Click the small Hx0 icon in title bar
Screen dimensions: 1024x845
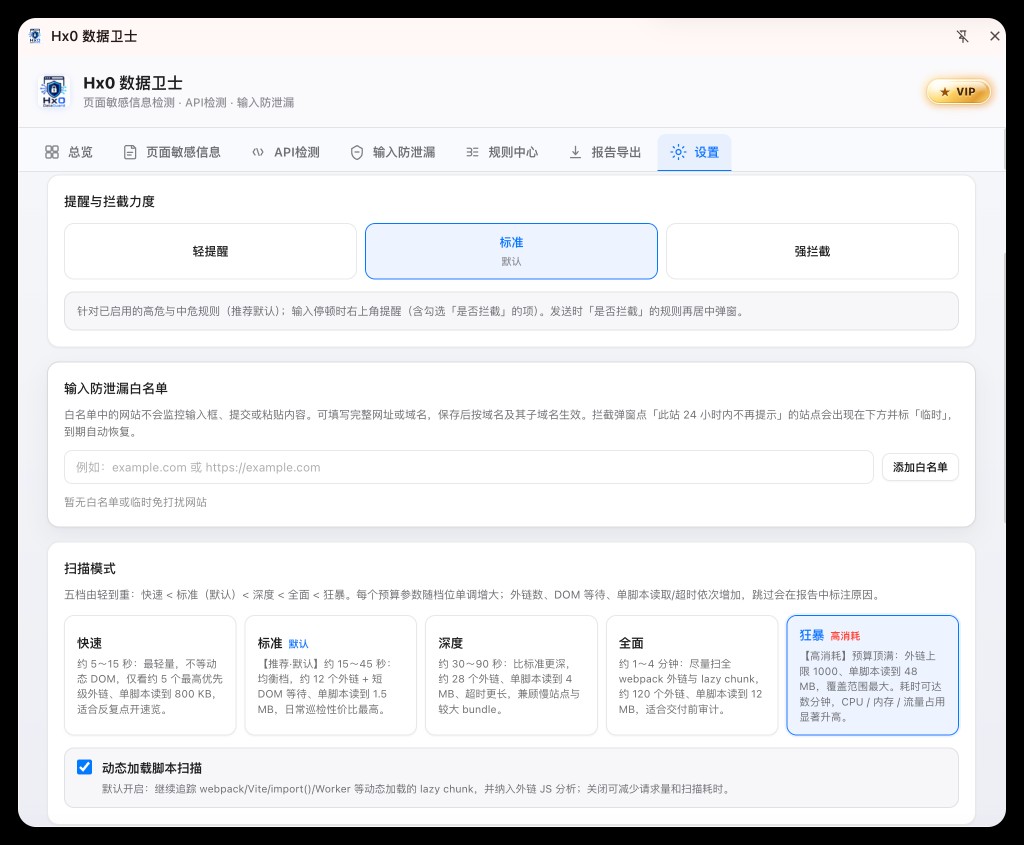tap(35, 36)
